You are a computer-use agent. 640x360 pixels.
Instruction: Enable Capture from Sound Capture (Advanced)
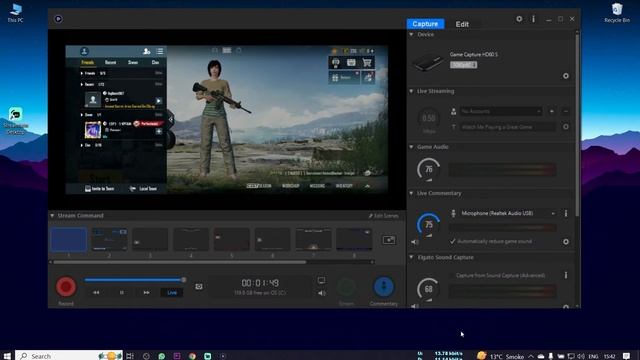tap(452, 276)
